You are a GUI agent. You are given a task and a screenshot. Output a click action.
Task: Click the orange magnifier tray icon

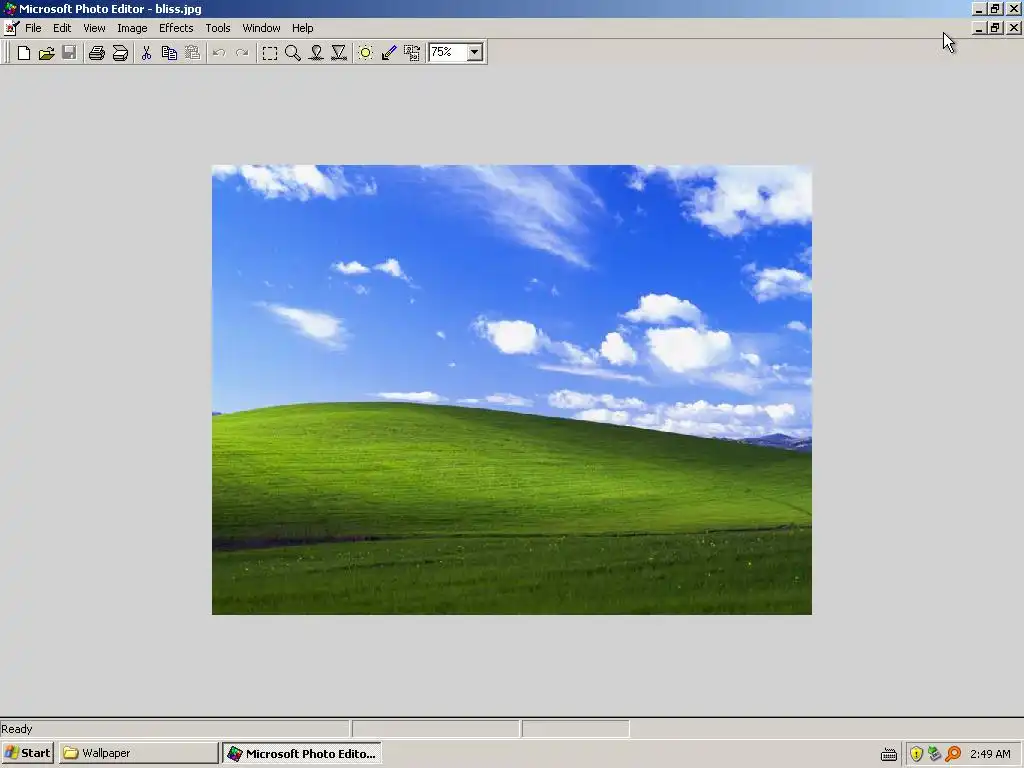tap(953, 754)
